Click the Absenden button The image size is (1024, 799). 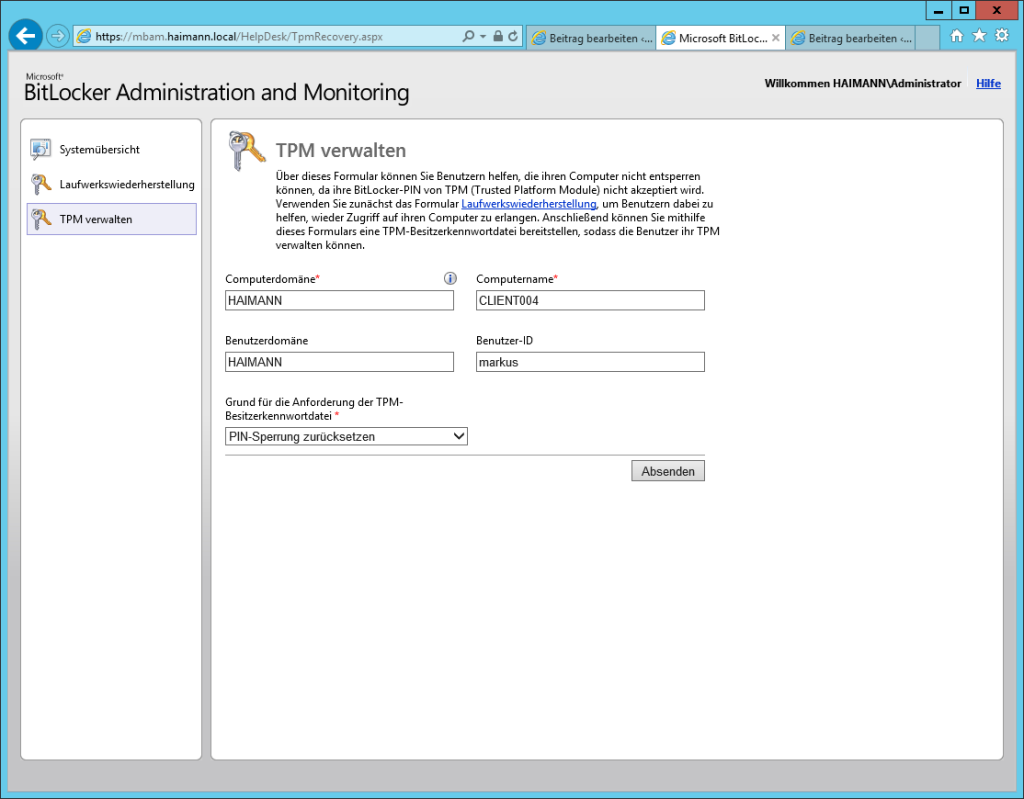pyautogui.click(x=667, y=471)
